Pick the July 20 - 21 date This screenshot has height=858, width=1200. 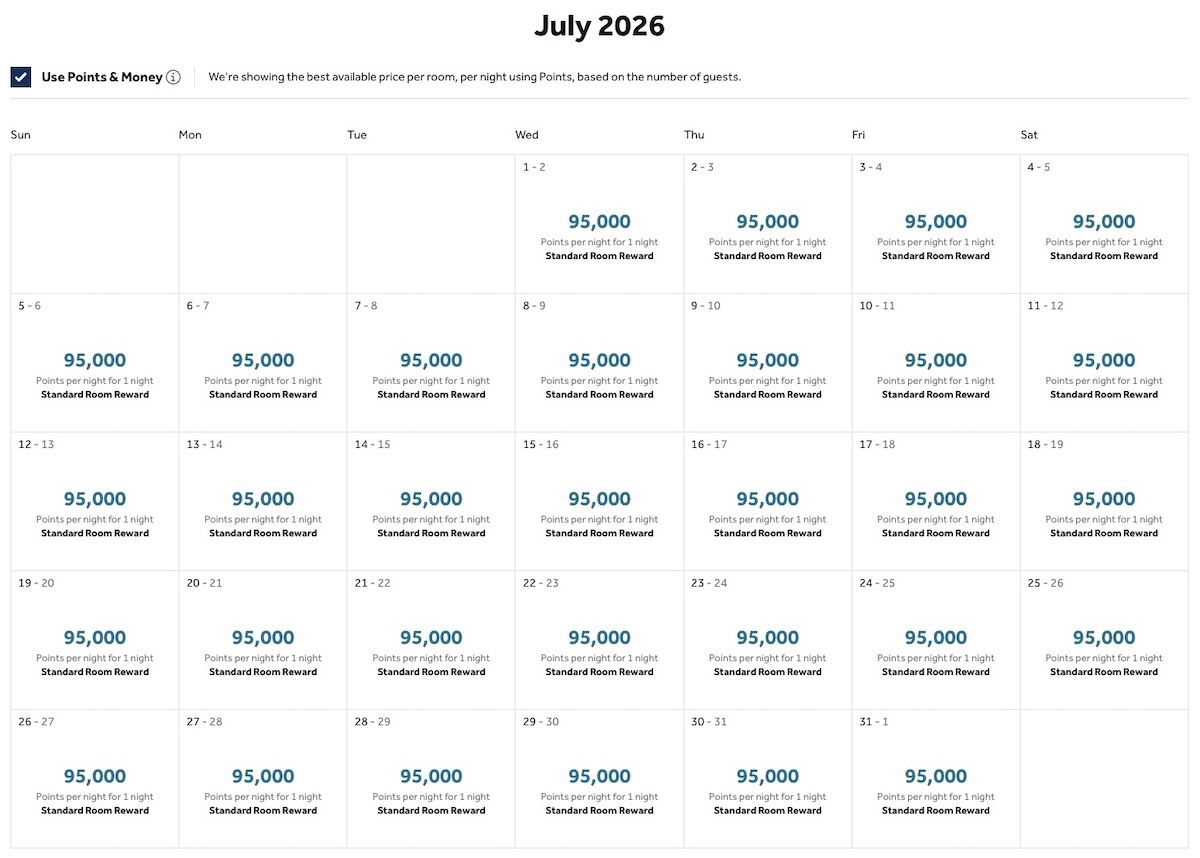(263, 641)
